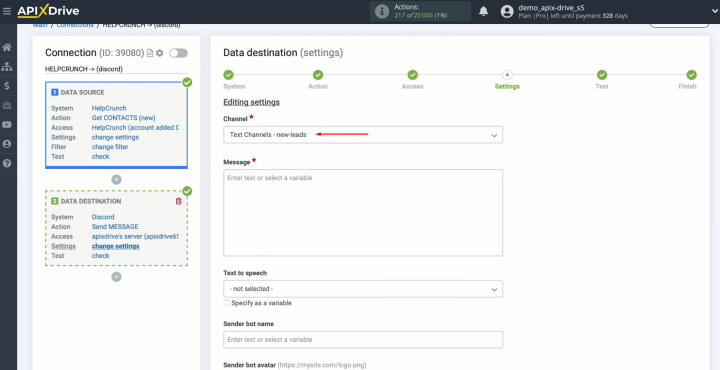The image size is (720, 370).
Task: Click demo_apix-drive_s5 account name
Action: pyautogui.click(x=551, y=7)
